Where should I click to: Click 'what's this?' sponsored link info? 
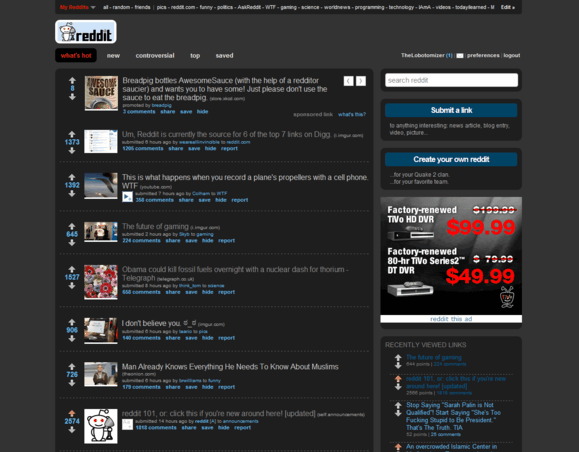point(352,114)
